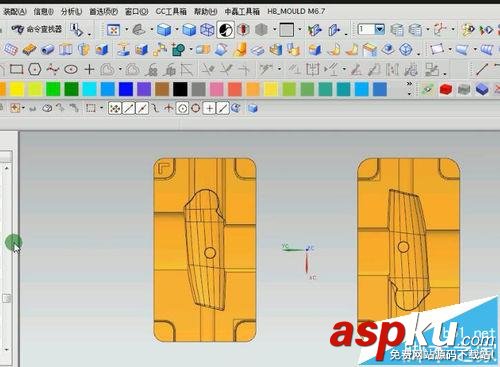Pick the brown color swatch
Screen dimensions: 500x367
pyautogui.click(x=162, y=89)
